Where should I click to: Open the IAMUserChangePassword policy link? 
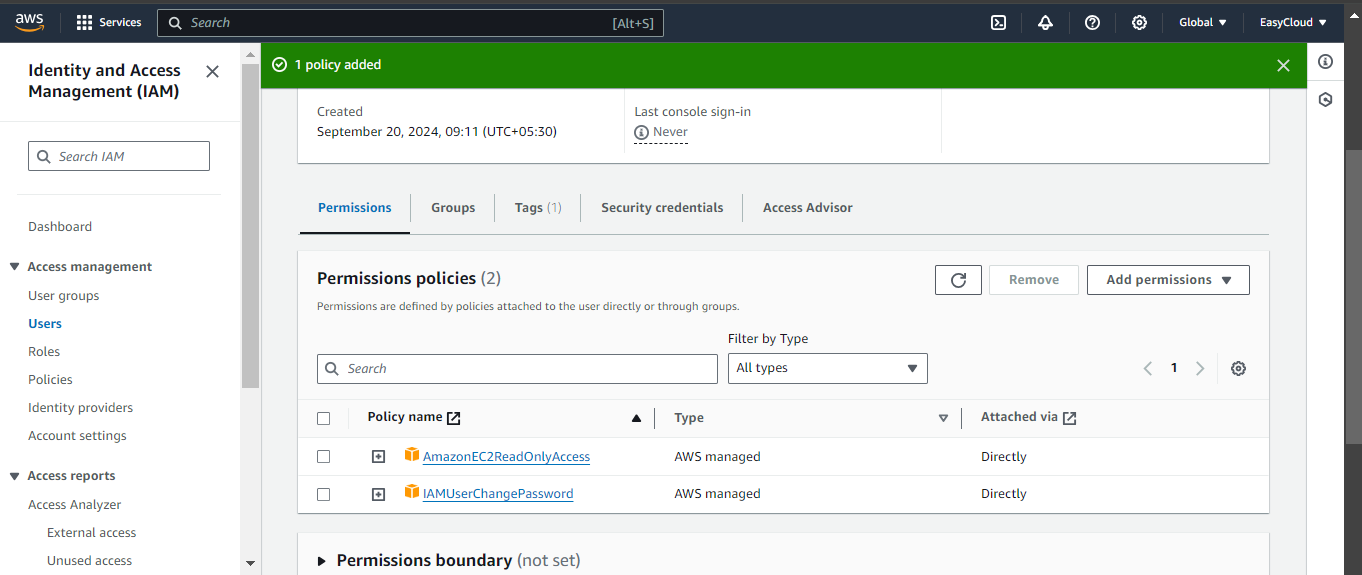498,494
